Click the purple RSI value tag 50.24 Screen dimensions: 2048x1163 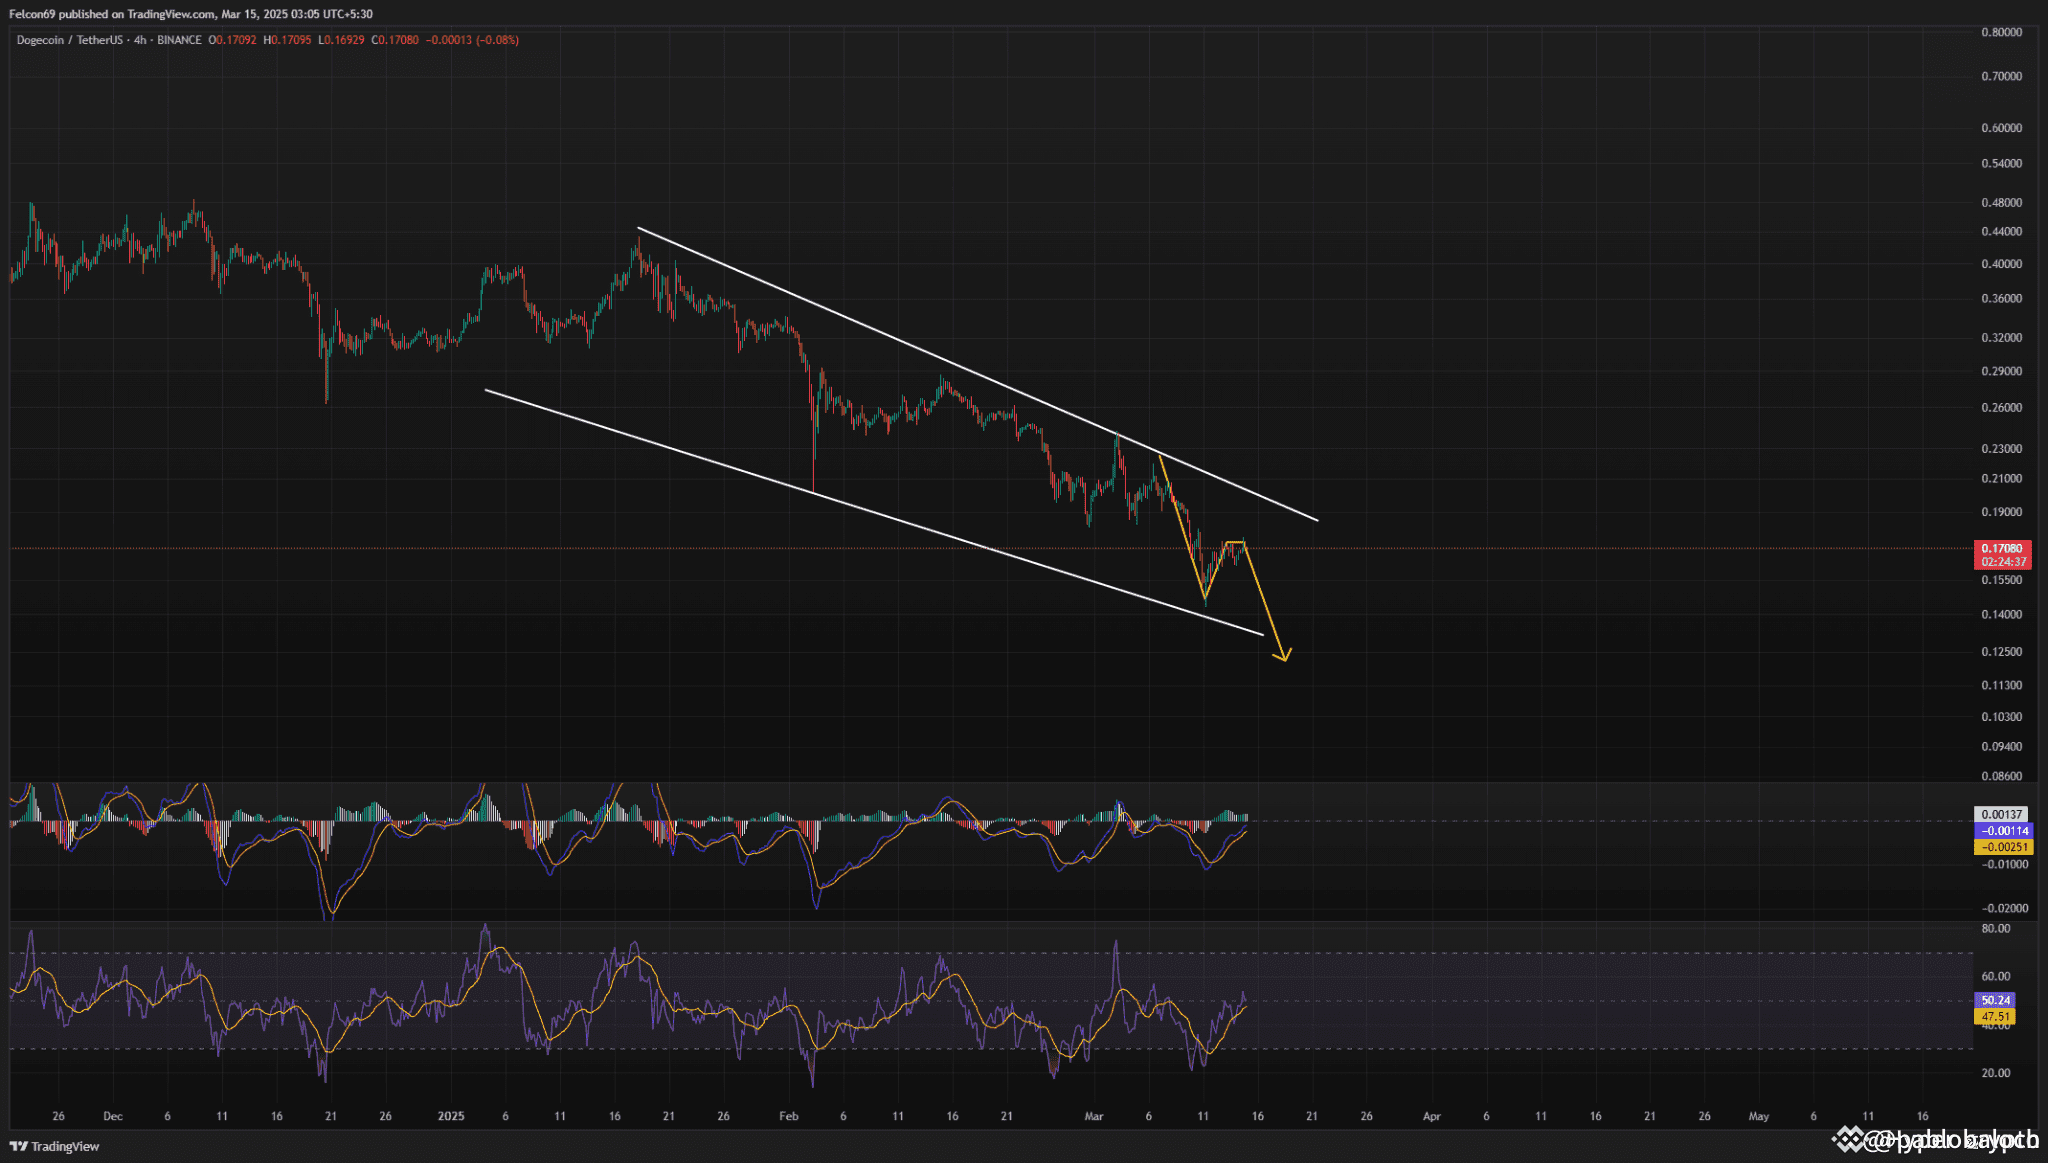[1995, 1000]
